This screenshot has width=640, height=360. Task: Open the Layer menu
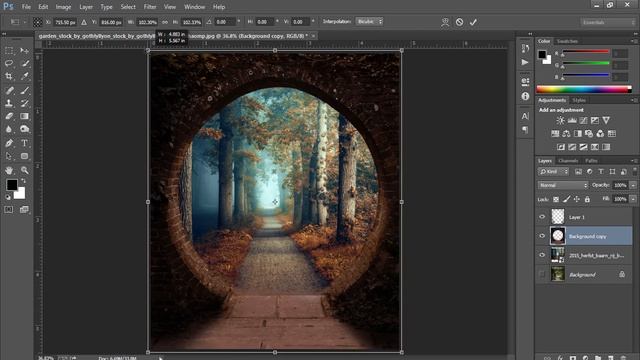[x=86, y=7]
